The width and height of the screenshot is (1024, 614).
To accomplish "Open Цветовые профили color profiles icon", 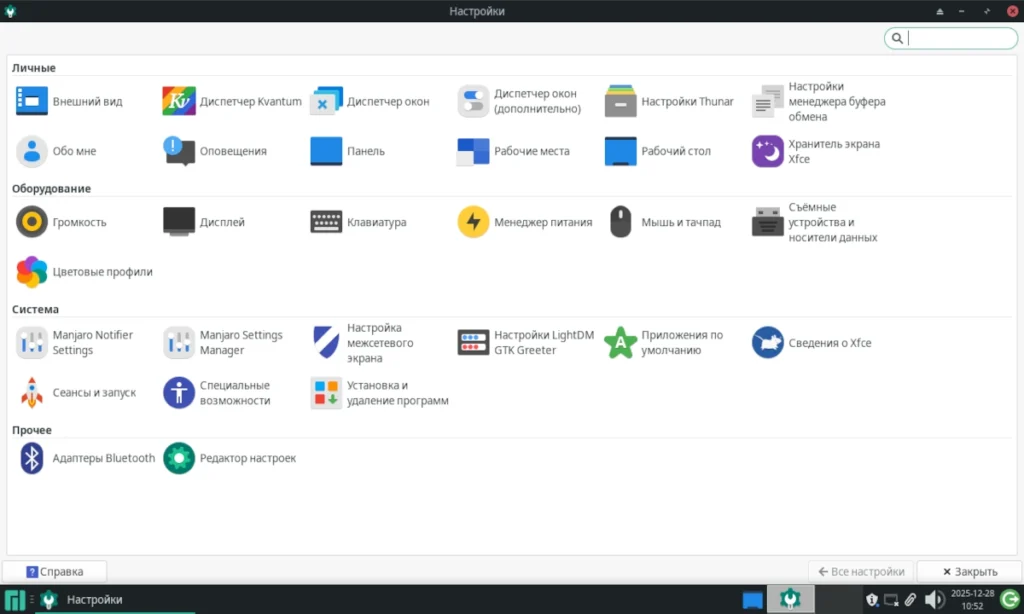I will (31, 272).
